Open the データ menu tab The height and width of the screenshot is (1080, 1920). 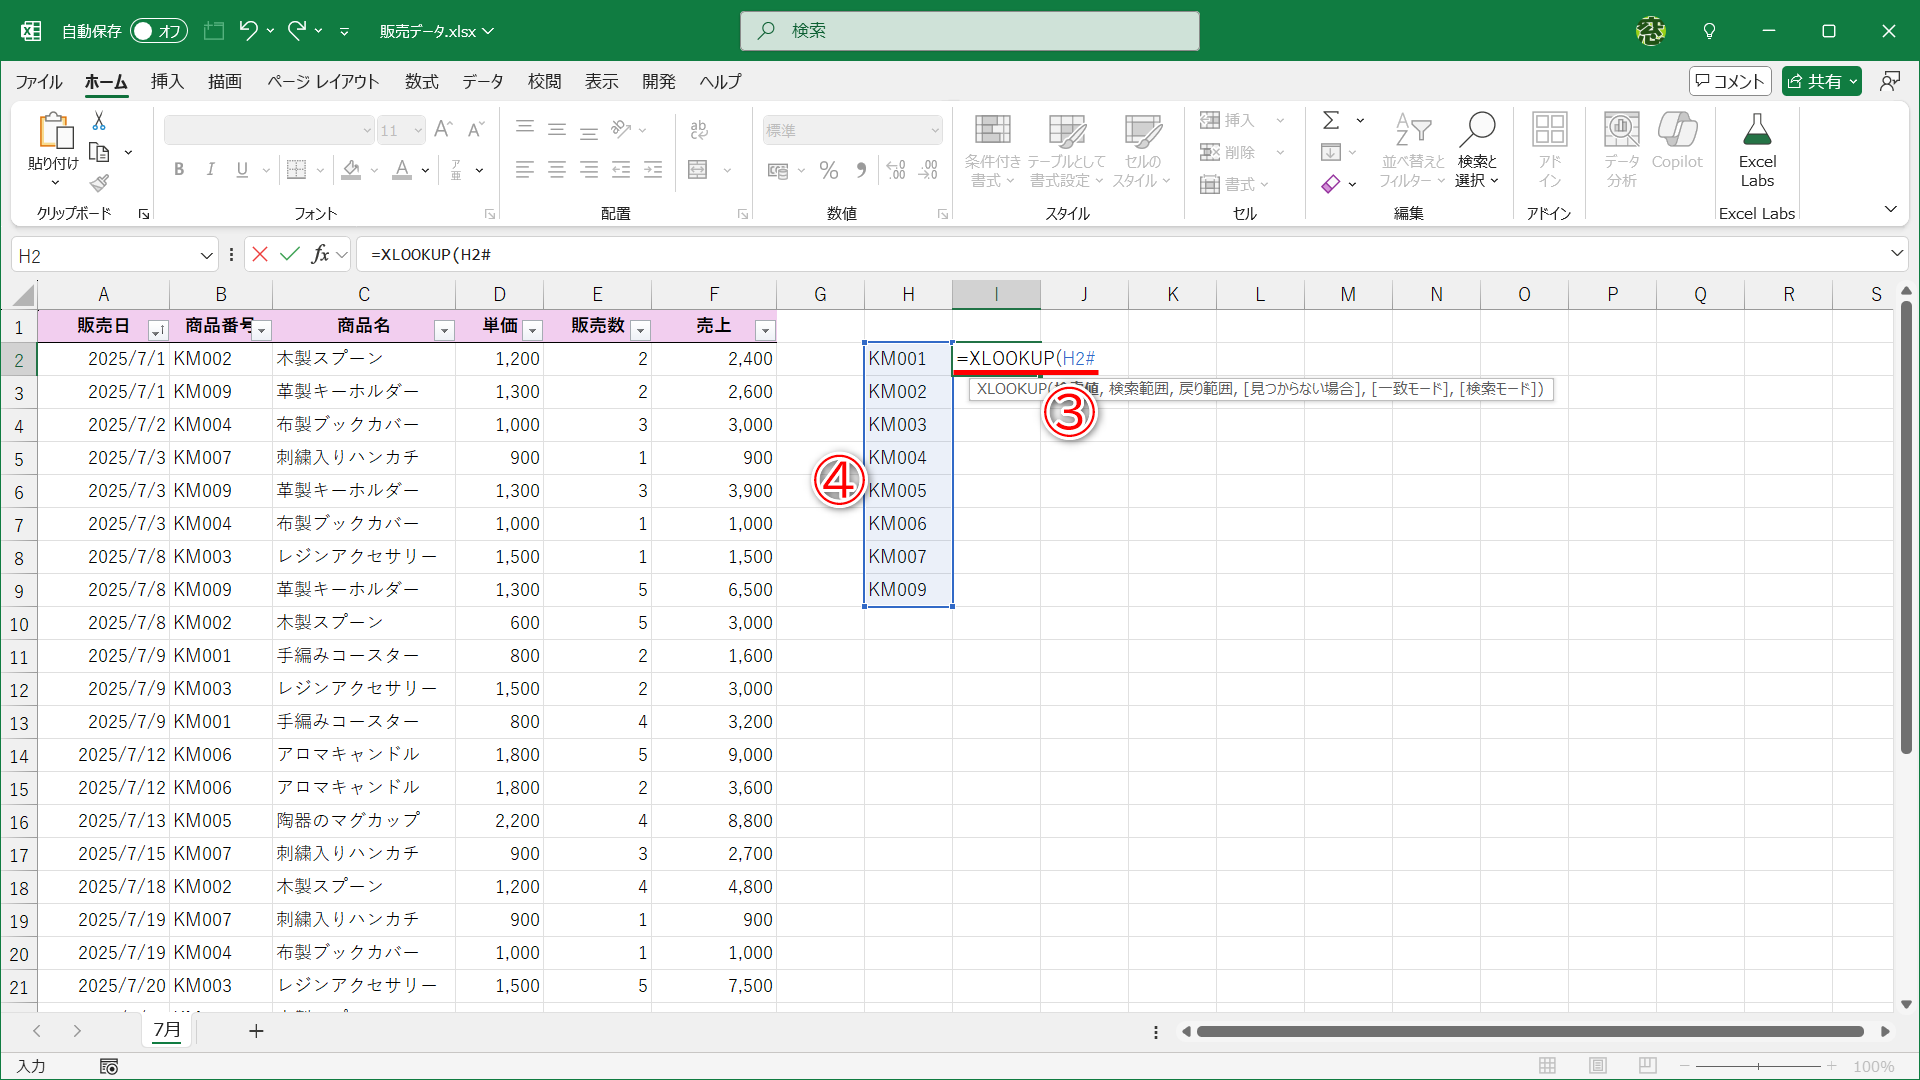coord(482,82)
